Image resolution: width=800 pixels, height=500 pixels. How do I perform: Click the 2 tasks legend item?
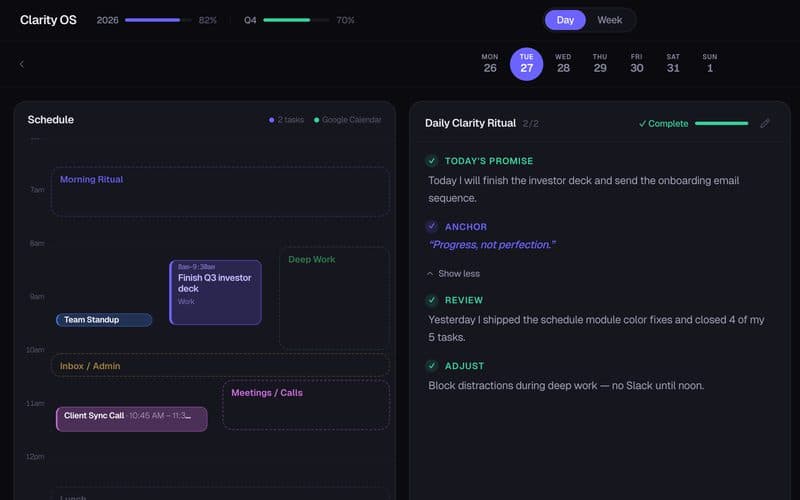coord(286,120)
